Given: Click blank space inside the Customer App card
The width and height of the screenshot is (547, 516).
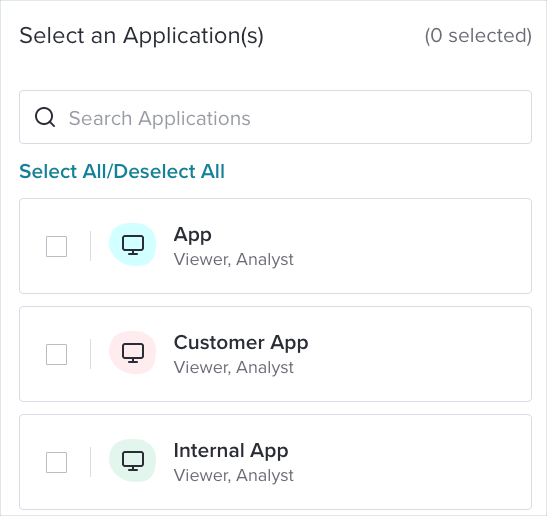Looking at the screenshot, I should [x=419, y=354].
